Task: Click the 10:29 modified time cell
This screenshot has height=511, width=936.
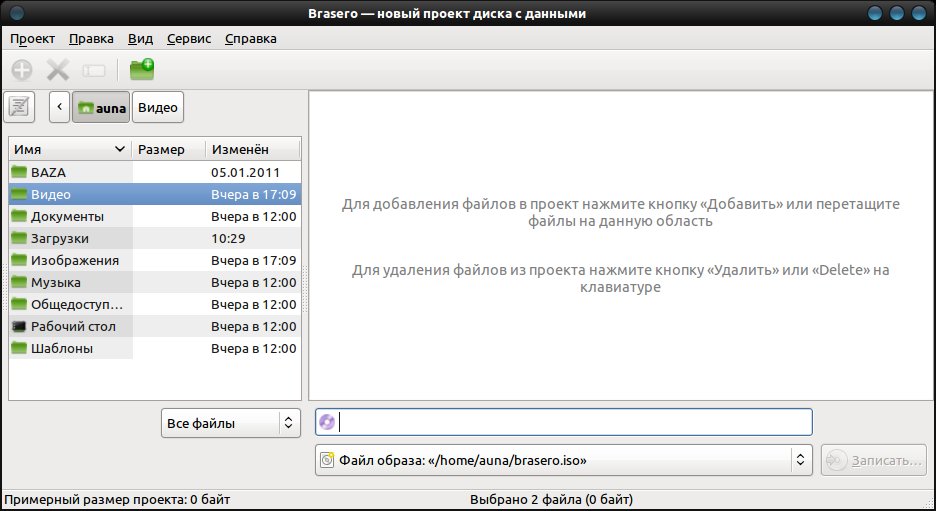Action: (x=228, y=239)
